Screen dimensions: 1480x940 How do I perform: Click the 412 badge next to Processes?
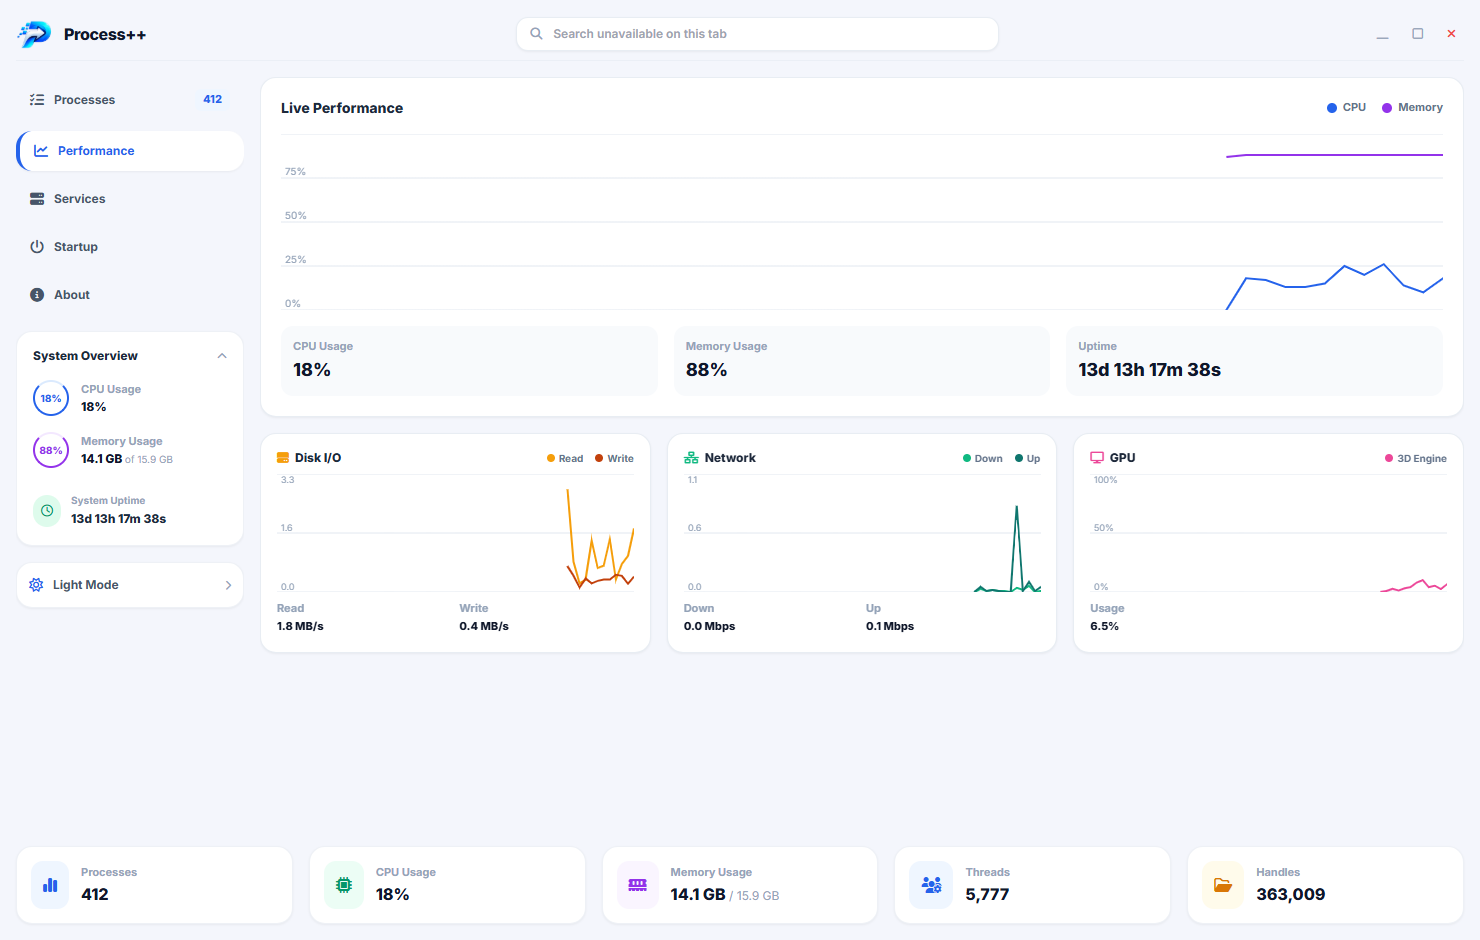tap(213, 100)
